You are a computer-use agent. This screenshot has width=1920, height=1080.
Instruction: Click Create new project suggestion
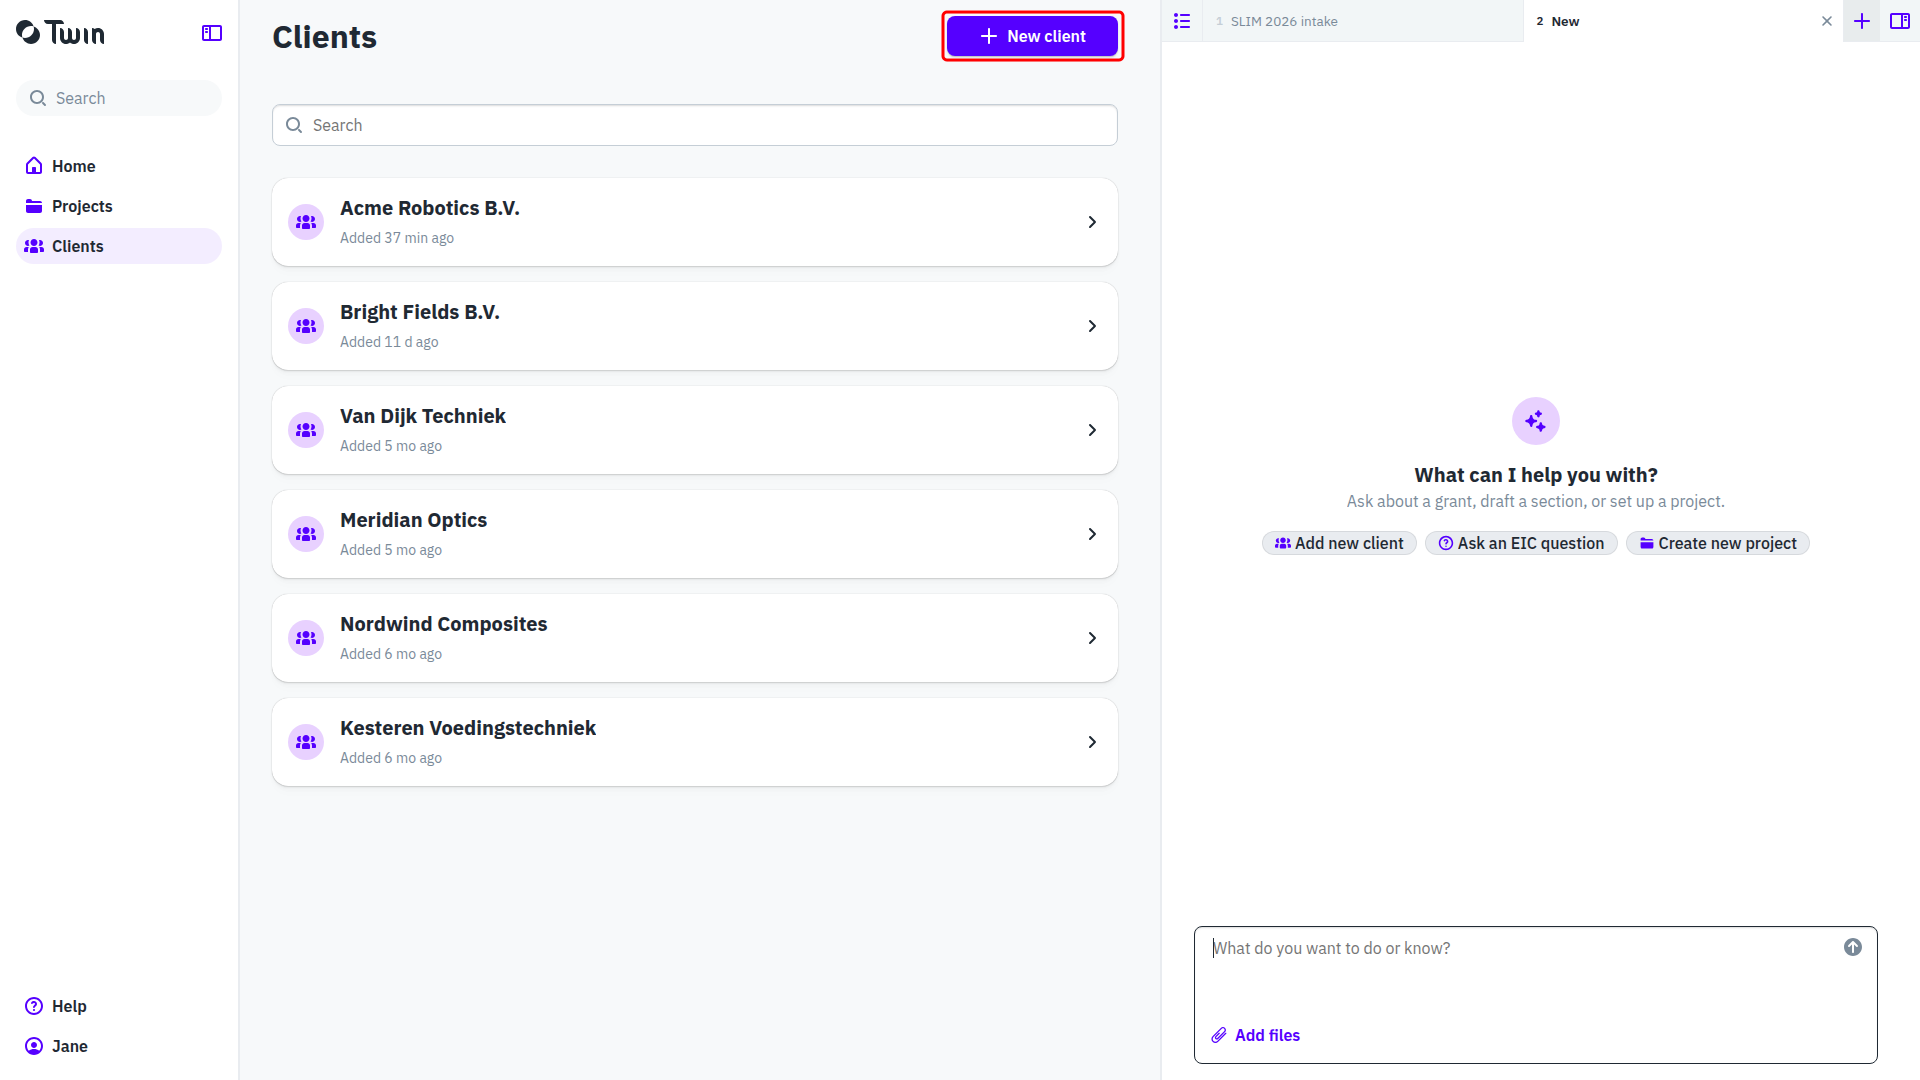pos(1718,543)
